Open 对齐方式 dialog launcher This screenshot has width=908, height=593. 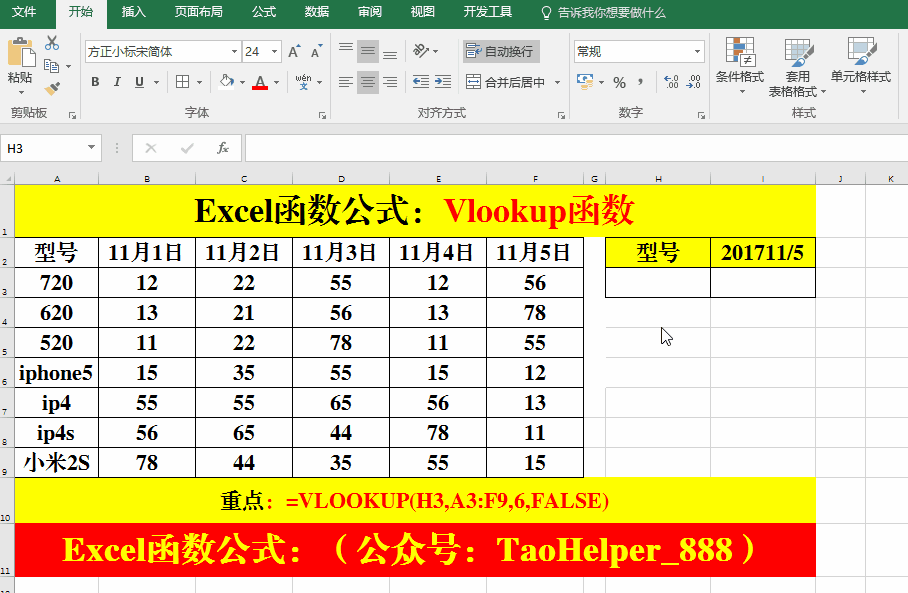pos(561,115)
